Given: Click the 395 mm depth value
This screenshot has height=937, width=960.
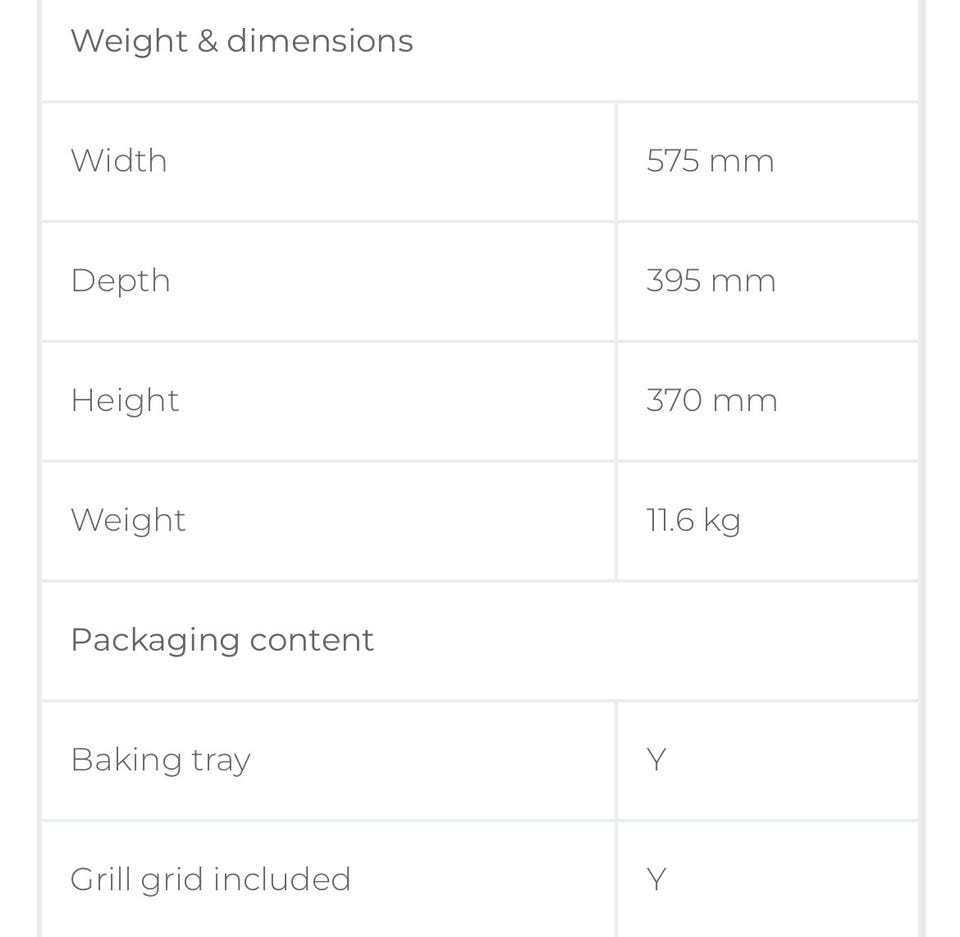Looking at the screenshot, I should (x=710, y=281).
